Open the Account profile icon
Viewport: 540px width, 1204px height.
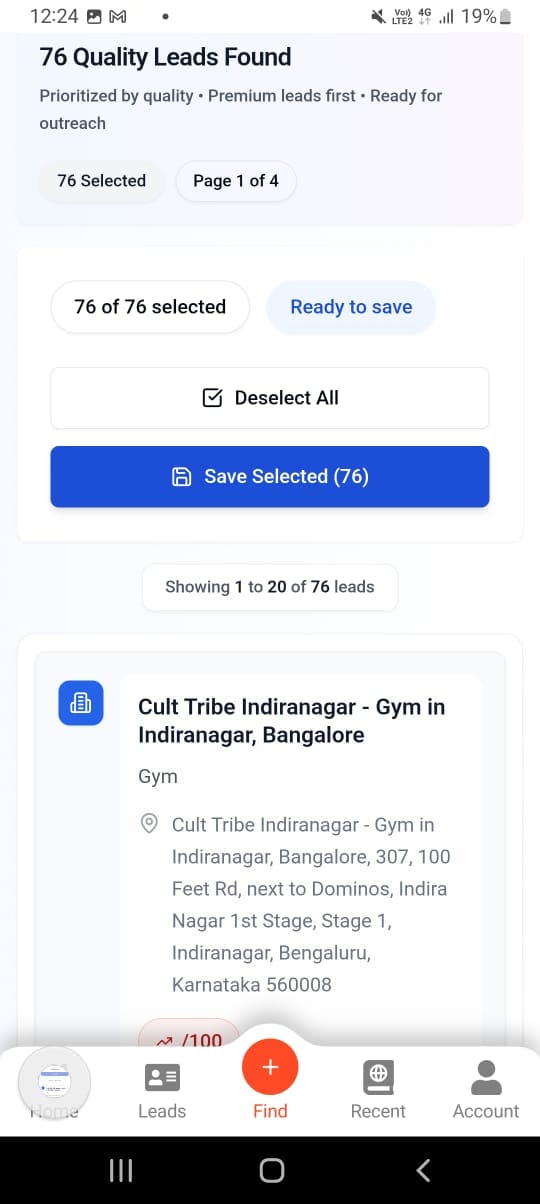486,1076
